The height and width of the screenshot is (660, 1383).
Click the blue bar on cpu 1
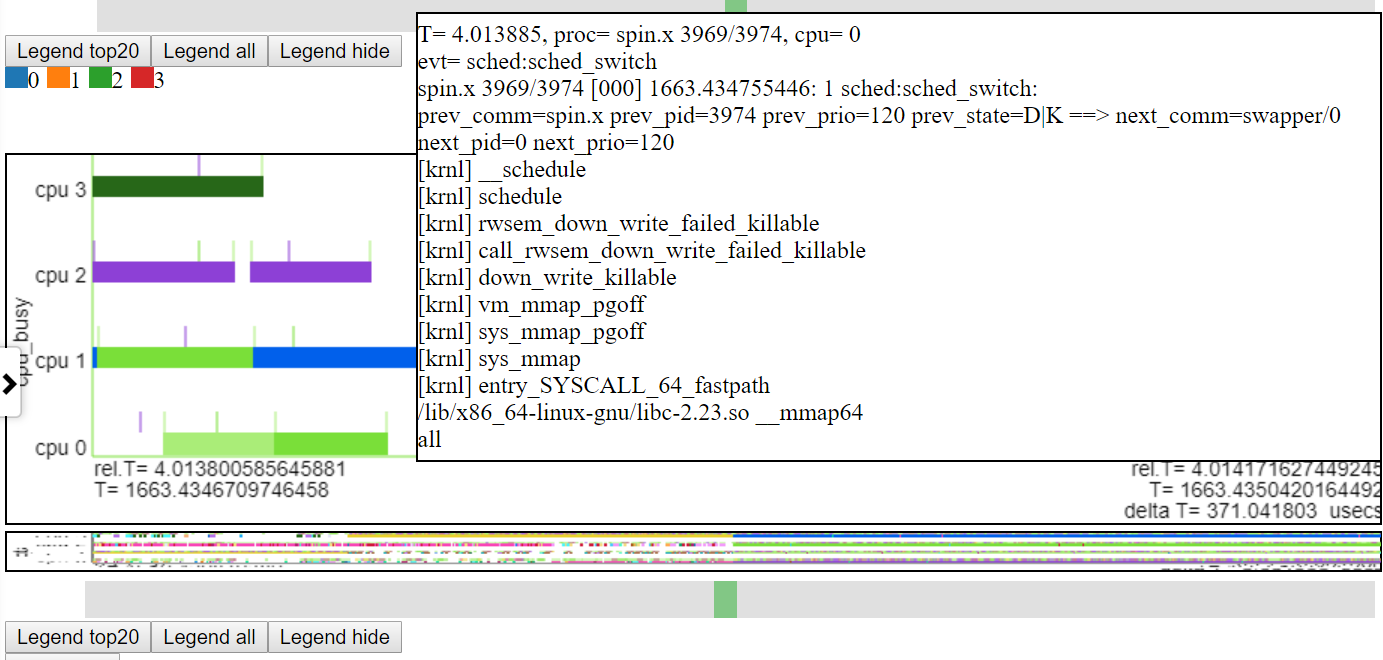point(334,357)
